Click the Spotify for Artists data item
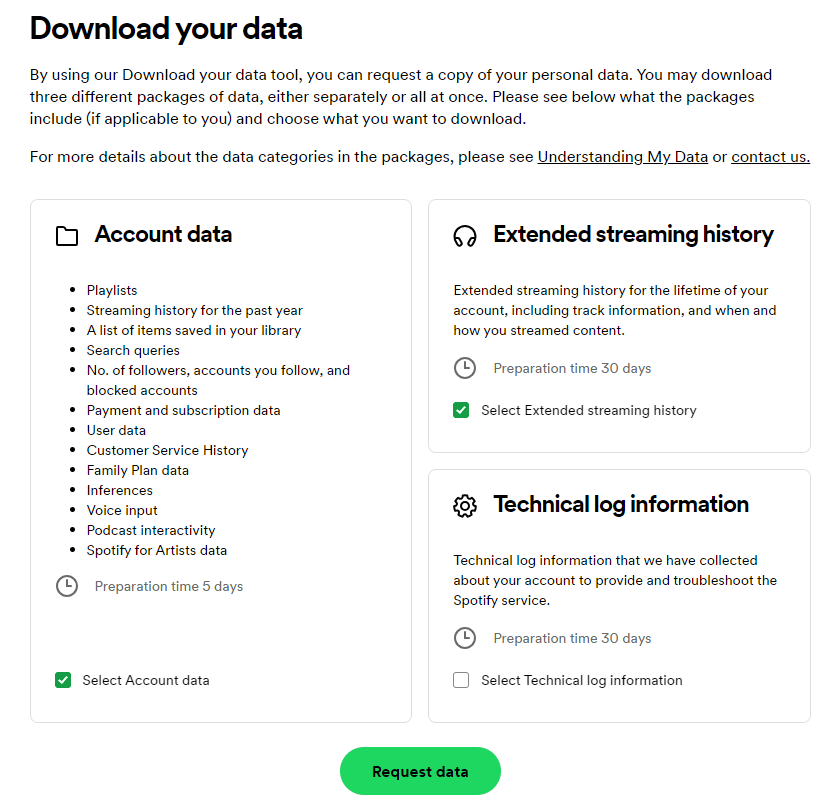 click(156, 550)
